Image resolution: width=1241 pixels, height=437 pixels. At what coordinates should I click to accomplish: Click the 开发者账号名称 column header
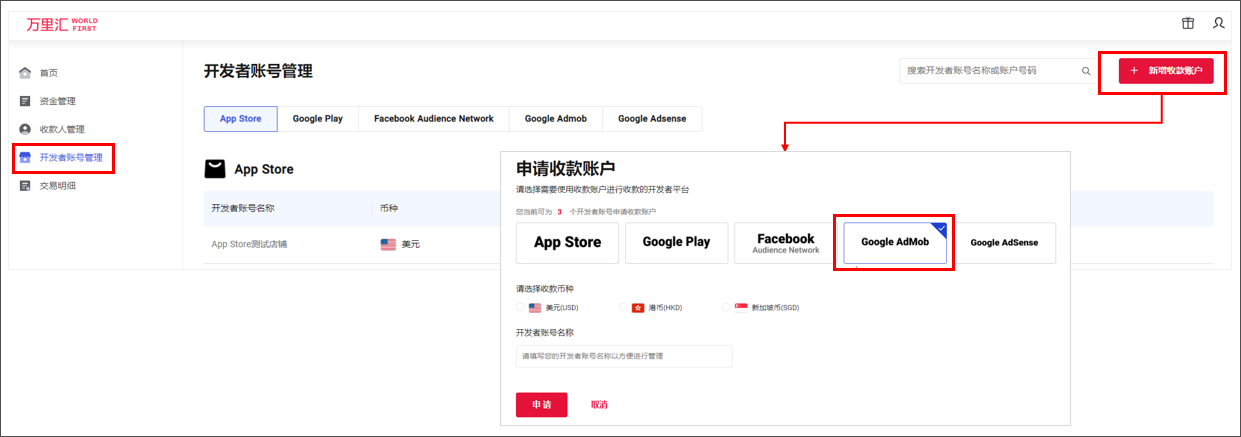(x=243, y=208)
